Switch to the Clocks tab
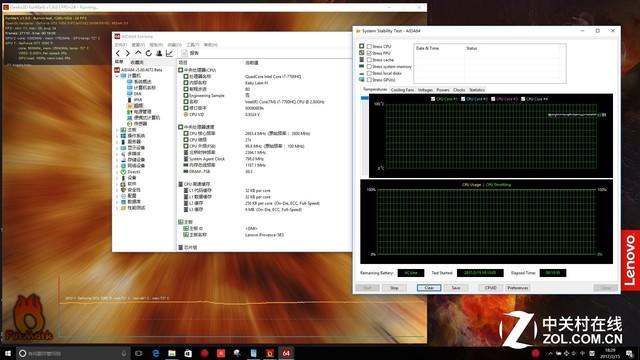Viewport: 640px width, 360px height. [x=459, y=90]
